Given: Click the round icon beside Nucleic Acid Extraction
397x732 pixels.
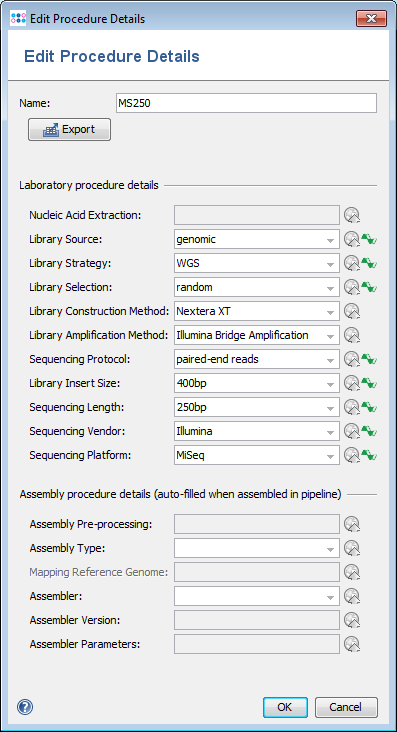Looking at the screenshot, I should [352, 216].
